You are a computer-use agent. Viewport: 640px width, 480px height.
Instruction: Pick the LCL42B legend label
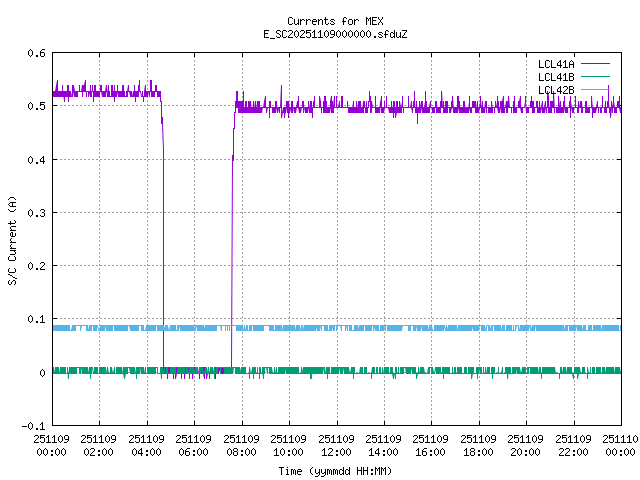(555, 90)
